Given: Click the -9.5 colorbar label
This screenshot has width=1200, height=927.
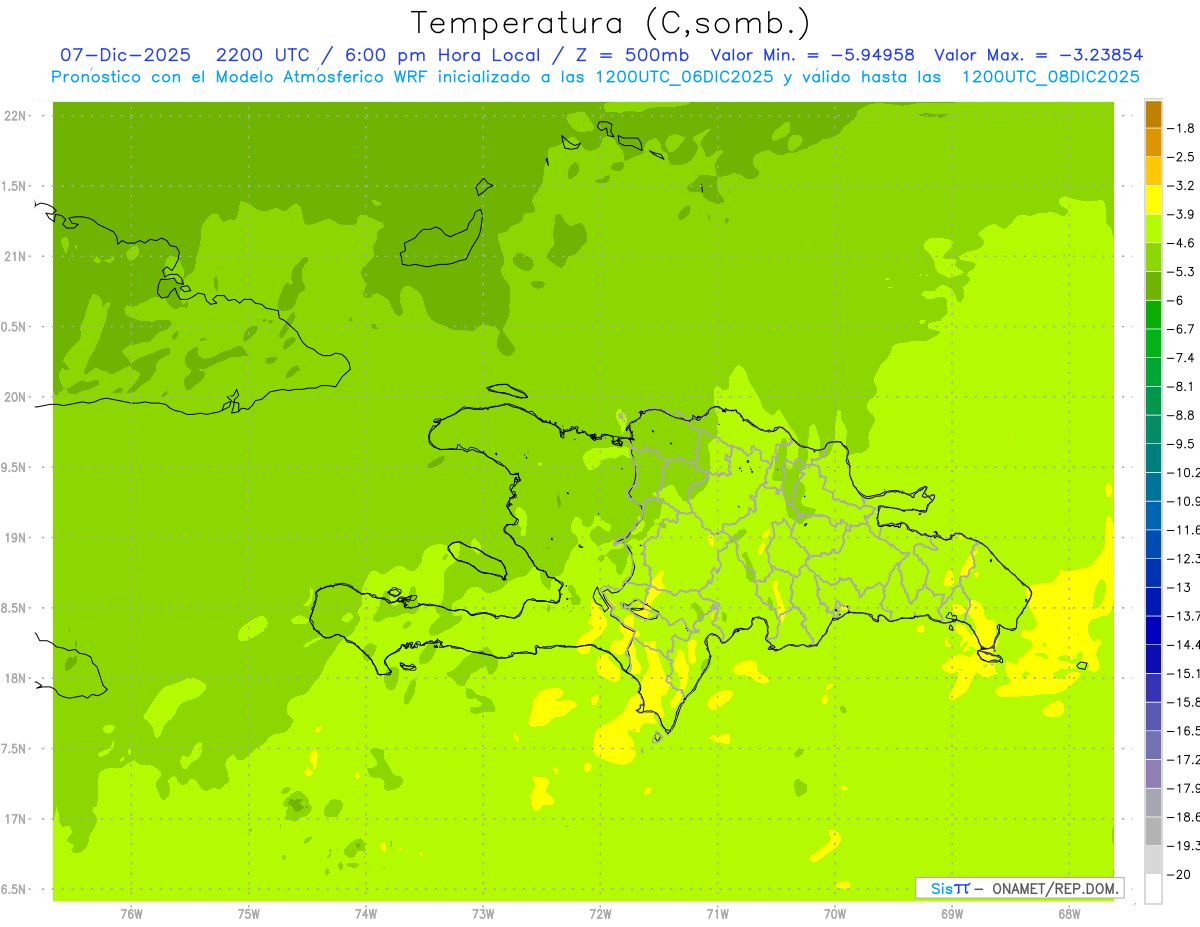Looking at the screenshot, I should pyautogui.click(x=1181, y=444).
